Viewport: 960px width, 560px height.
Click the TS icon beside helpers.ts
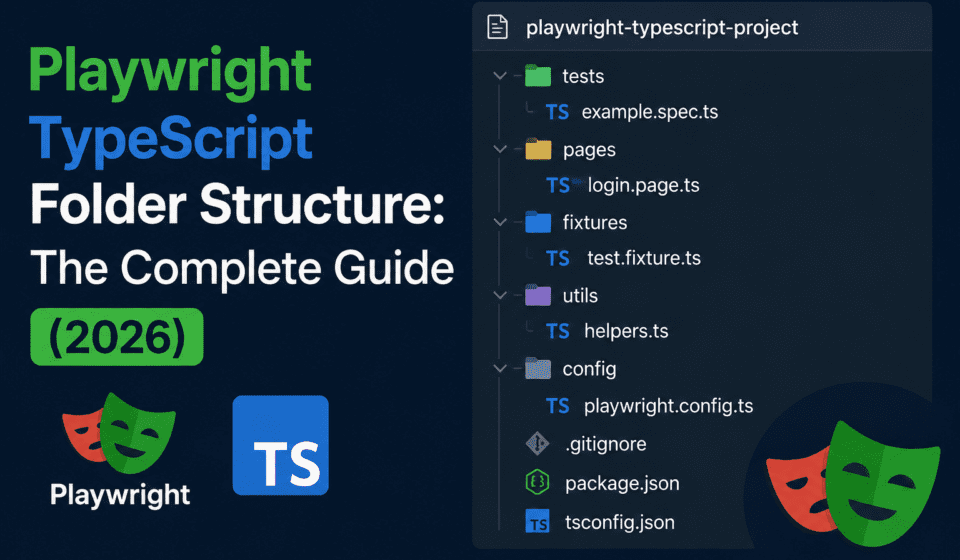click(x=558, y=331)
